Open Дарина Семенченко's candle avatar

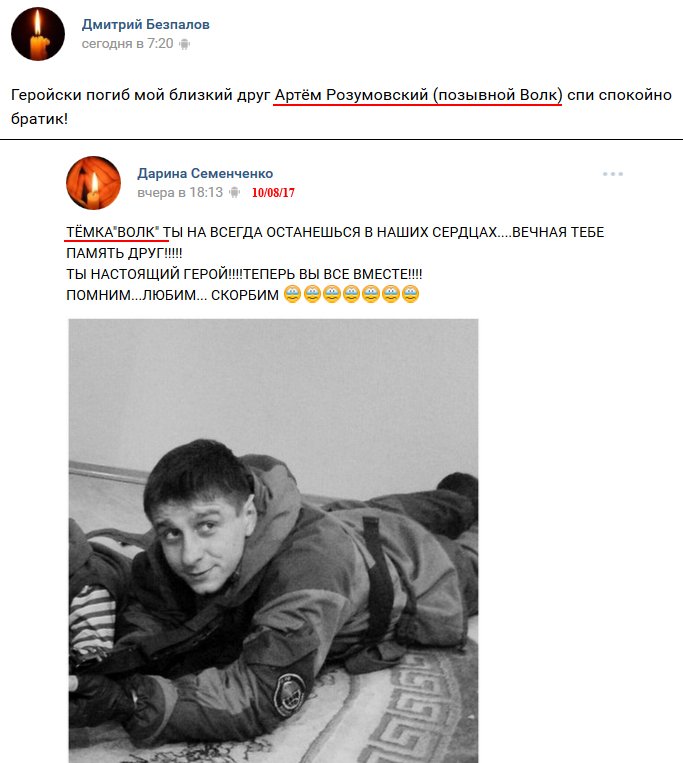click(x=93, y=183)
